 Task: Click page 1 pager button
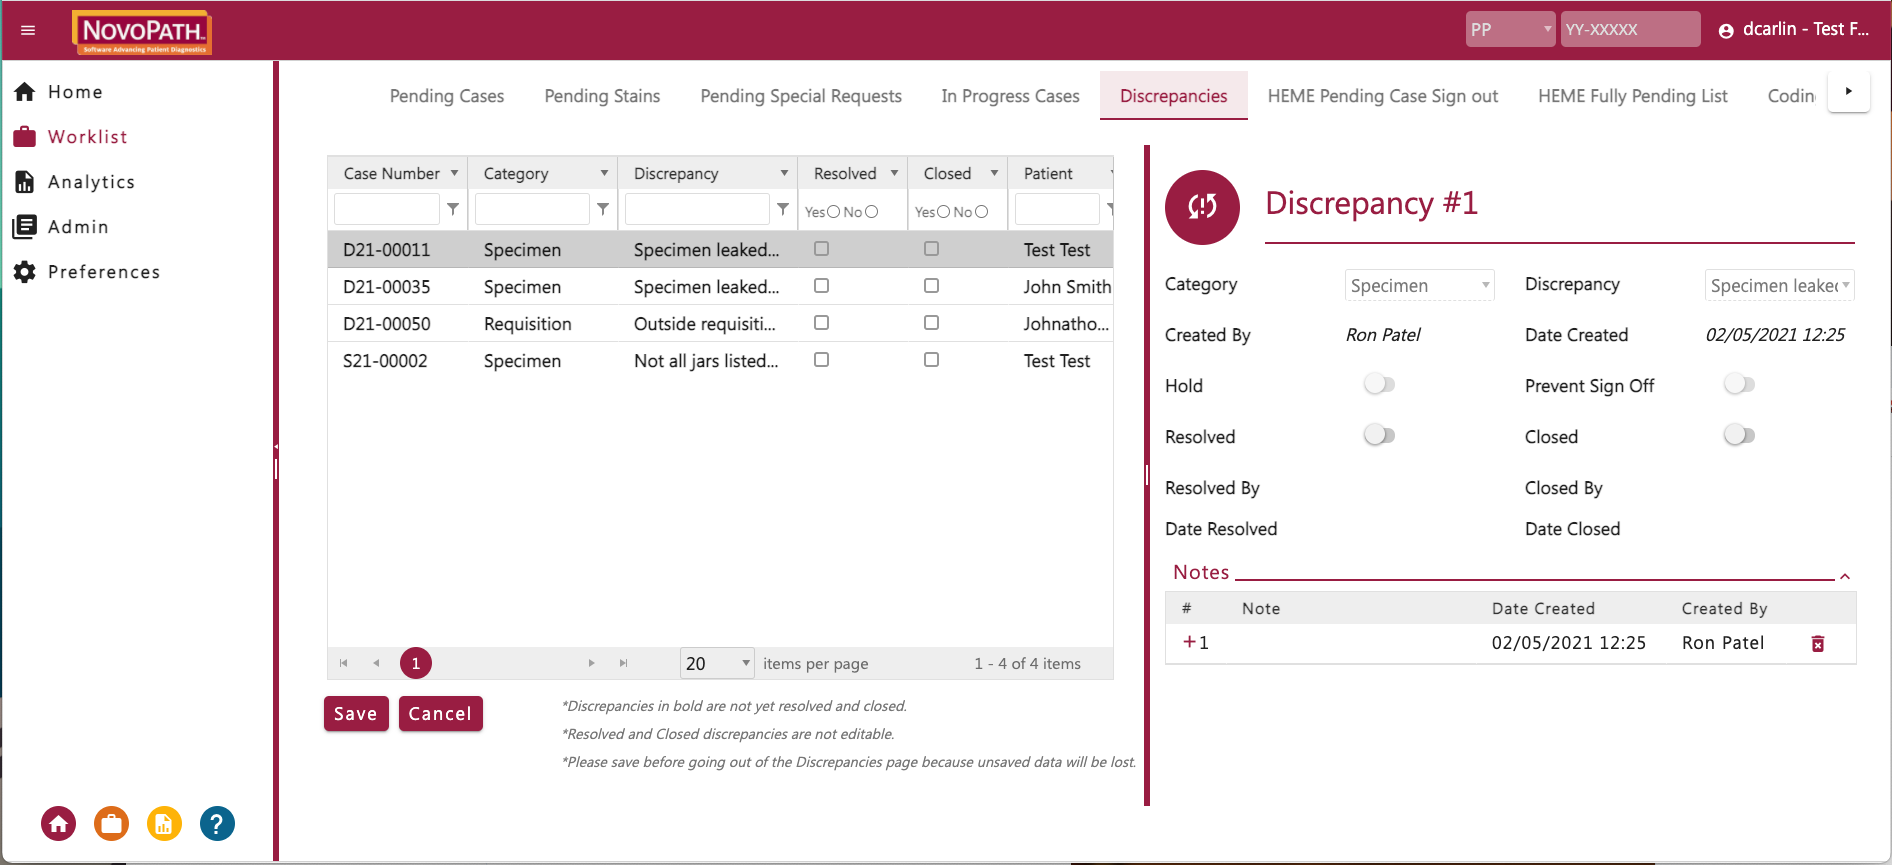pos(416,663)
